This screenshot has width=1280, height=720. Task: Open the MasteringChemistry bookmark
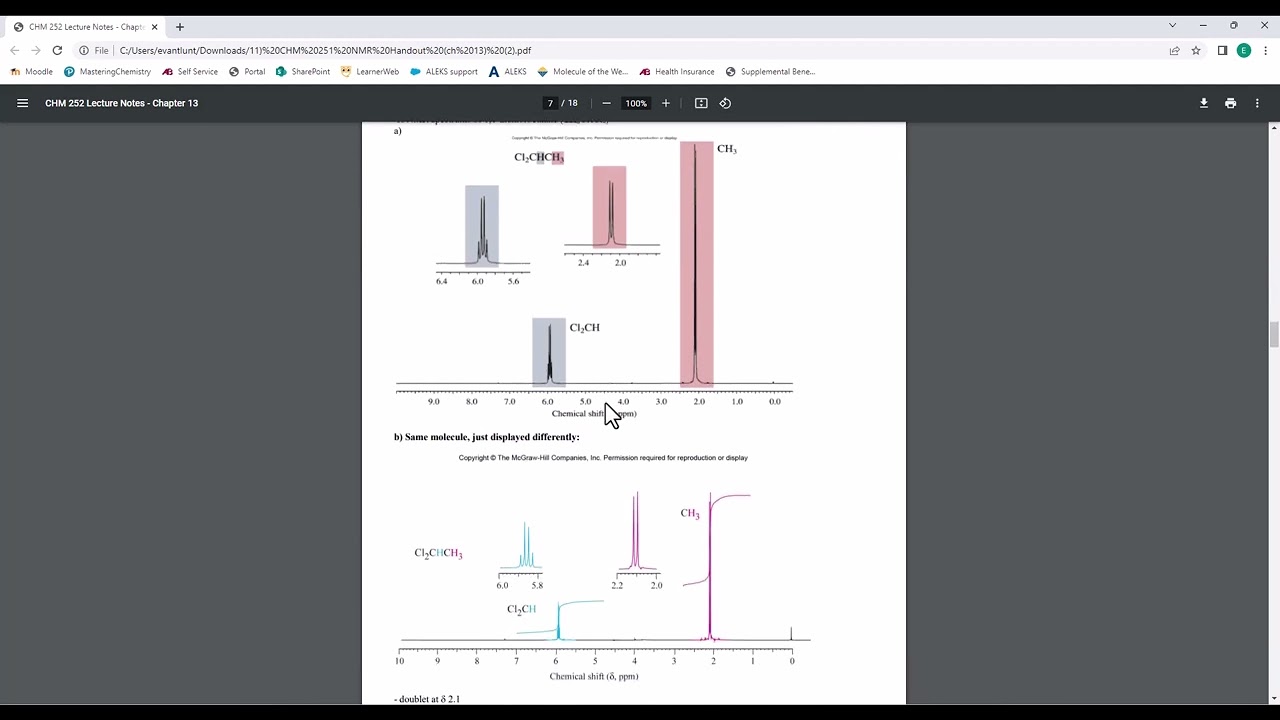pyautogui.click(x=107, y=72)
